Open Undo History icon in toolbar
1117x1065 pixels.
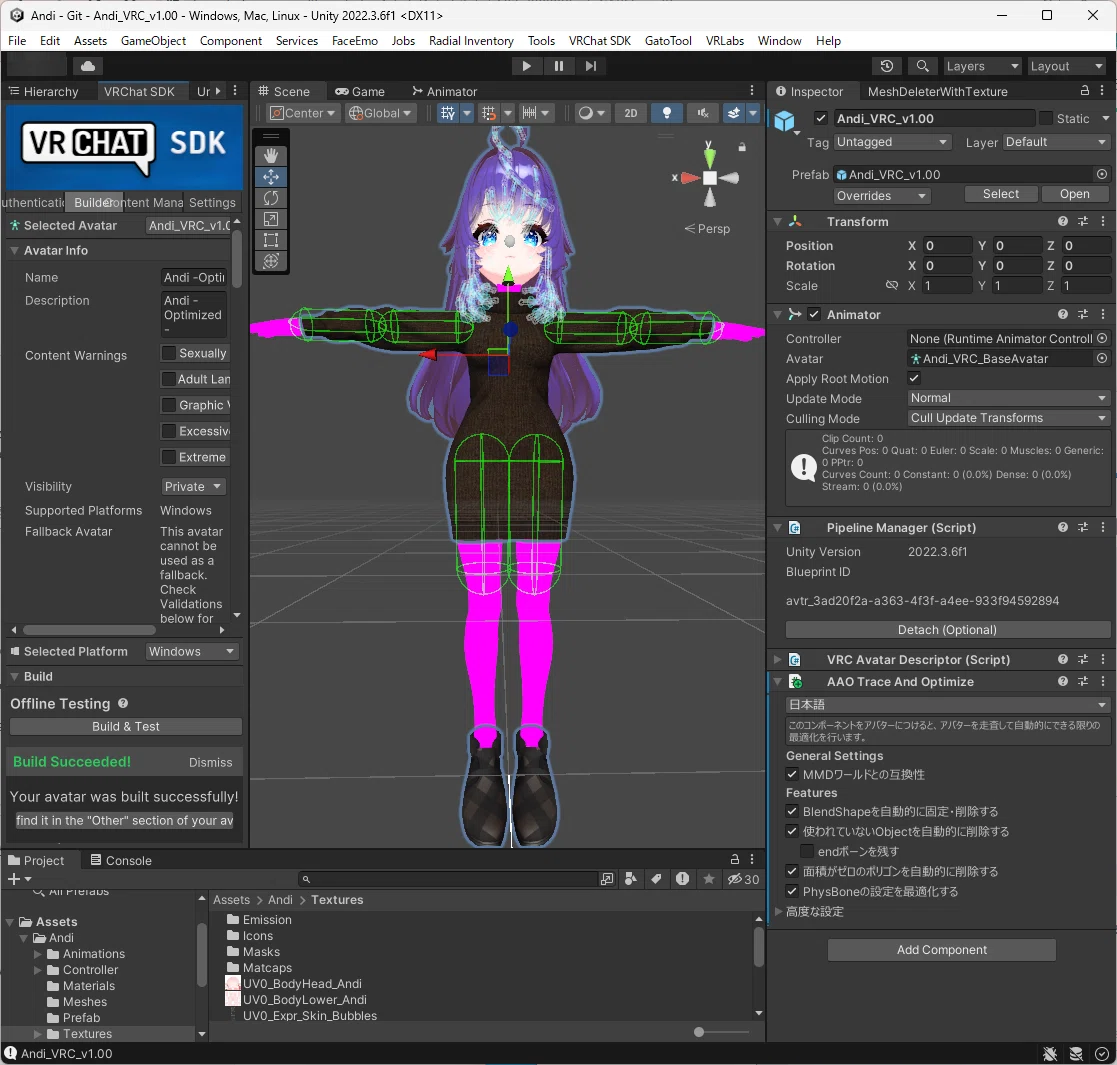(887, 66)
